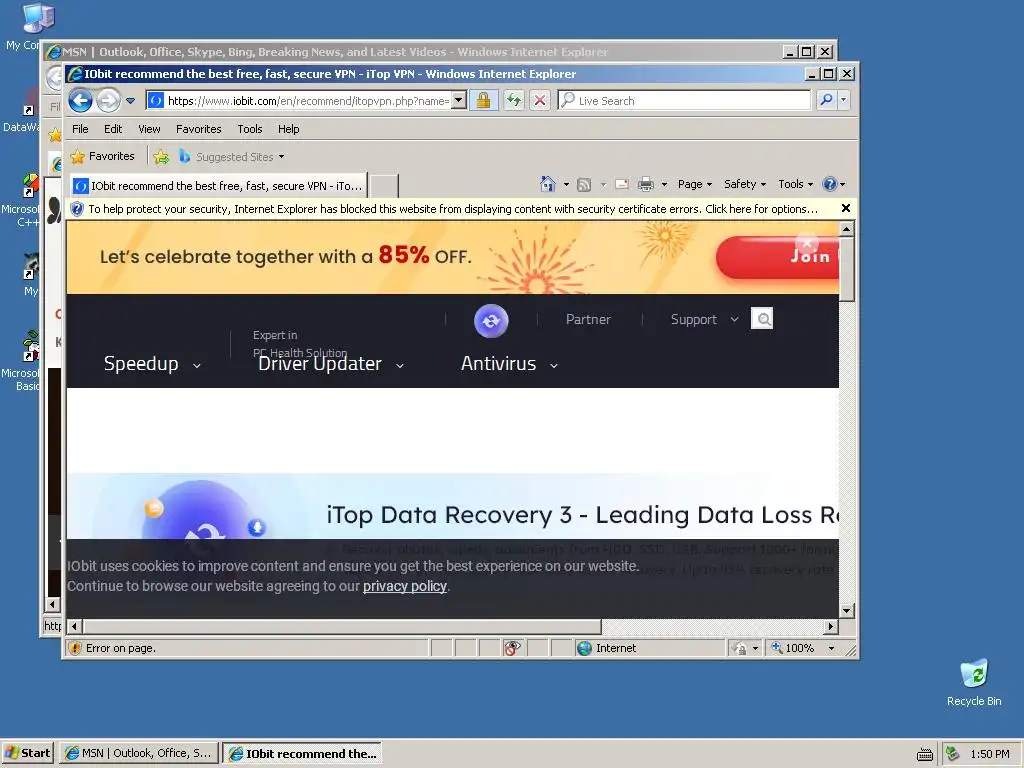
Task: Change zoom level at 100% button
Action: pos(793,648)
